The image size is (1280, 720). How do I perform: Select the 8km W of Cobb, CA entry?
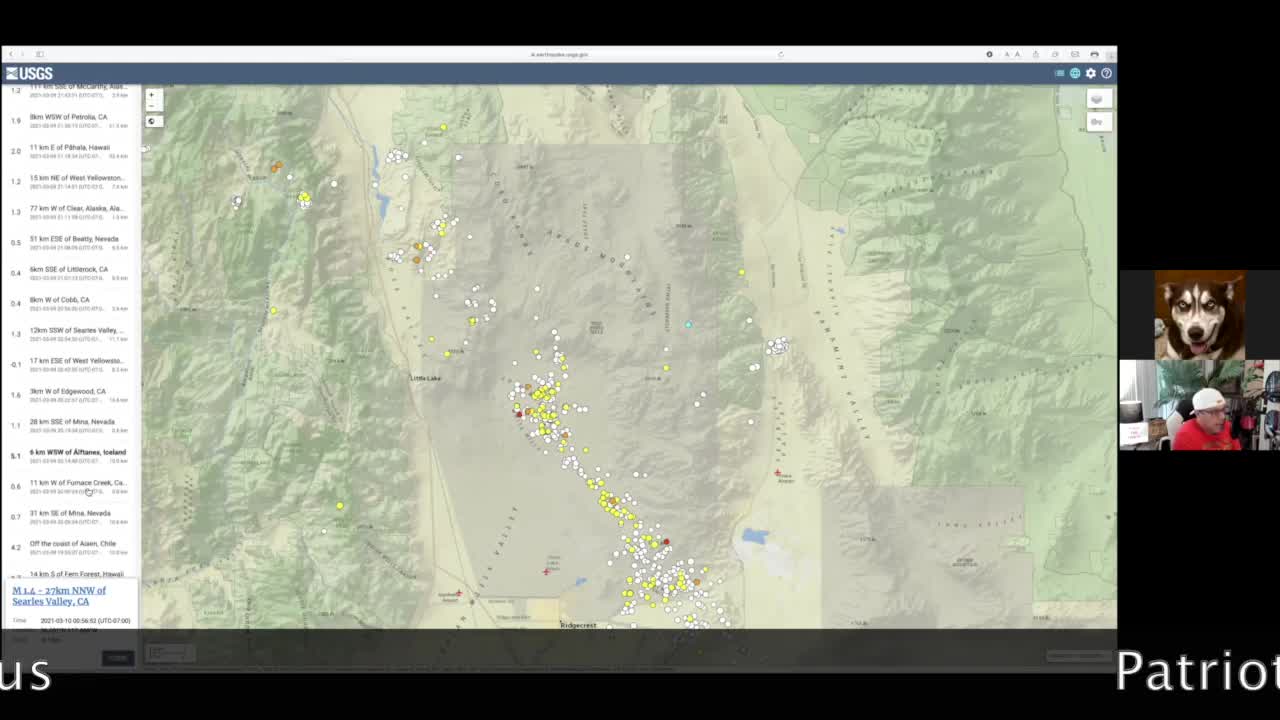(x=70, y=303)
